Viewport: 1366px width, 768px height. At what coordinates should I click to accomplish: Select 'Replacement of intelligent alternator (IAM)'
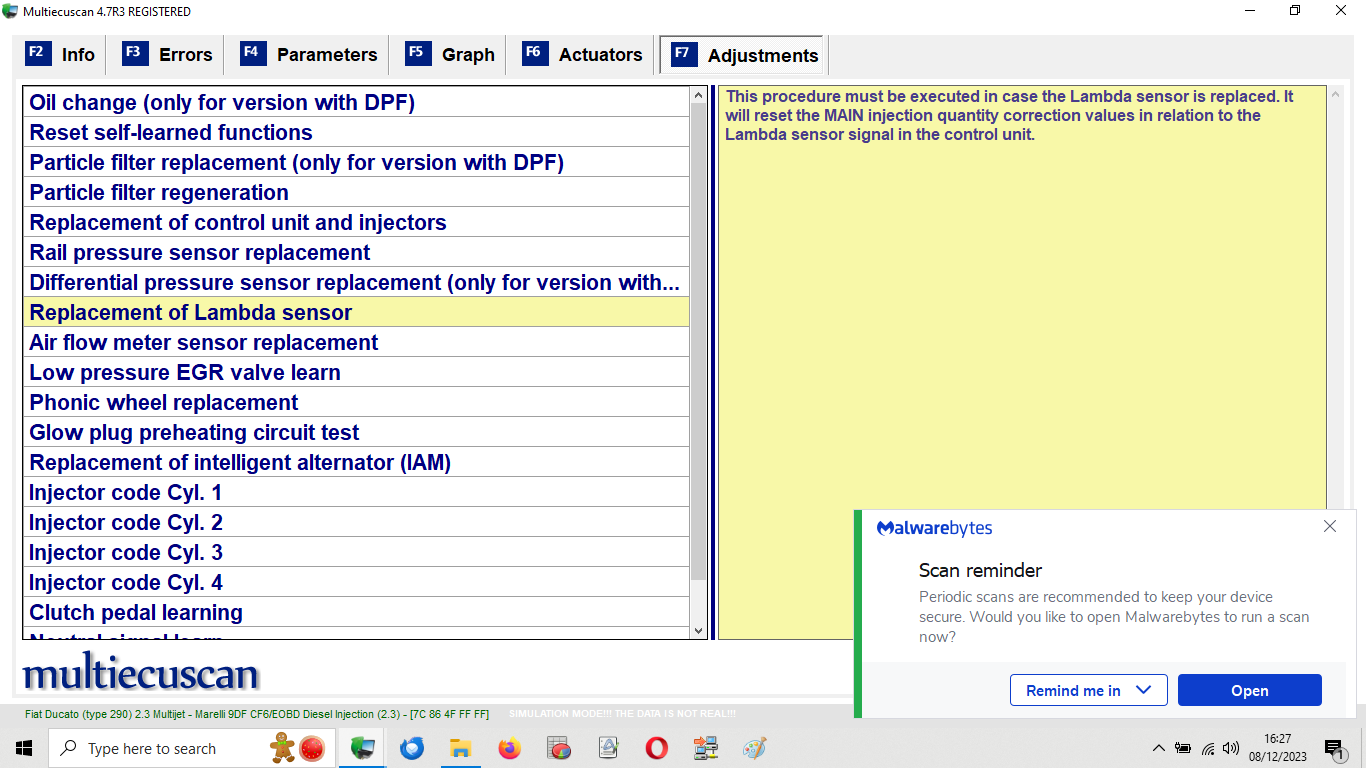[x=356, y=462]
